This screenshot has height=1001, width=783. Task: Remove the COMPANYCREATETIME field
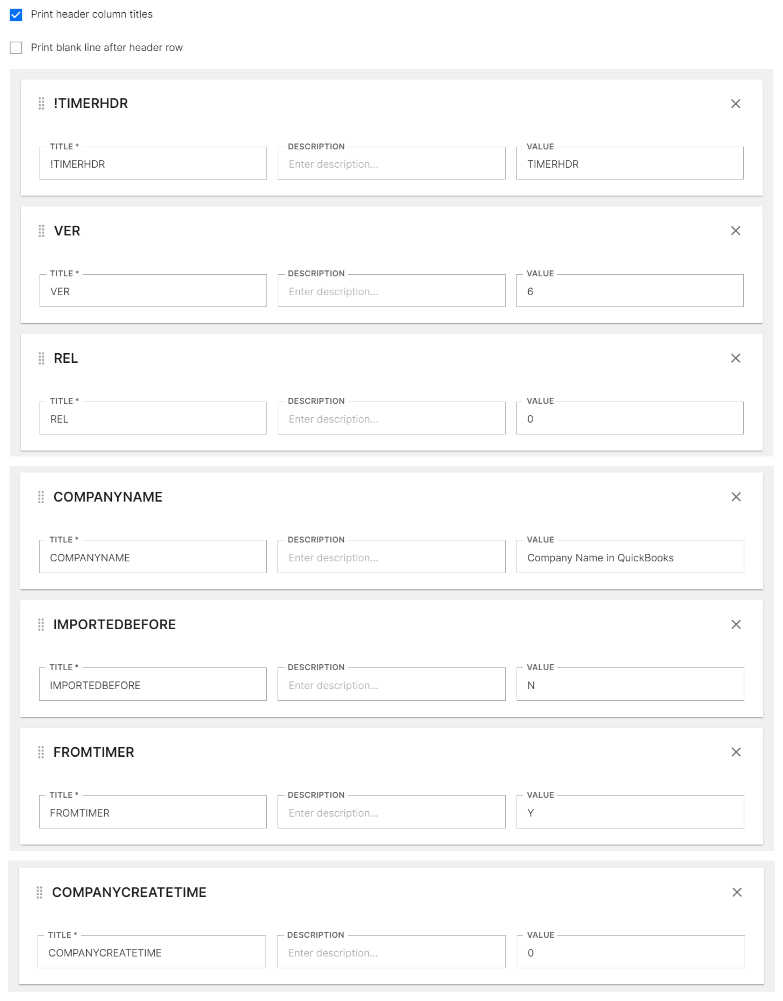[737, 892]
